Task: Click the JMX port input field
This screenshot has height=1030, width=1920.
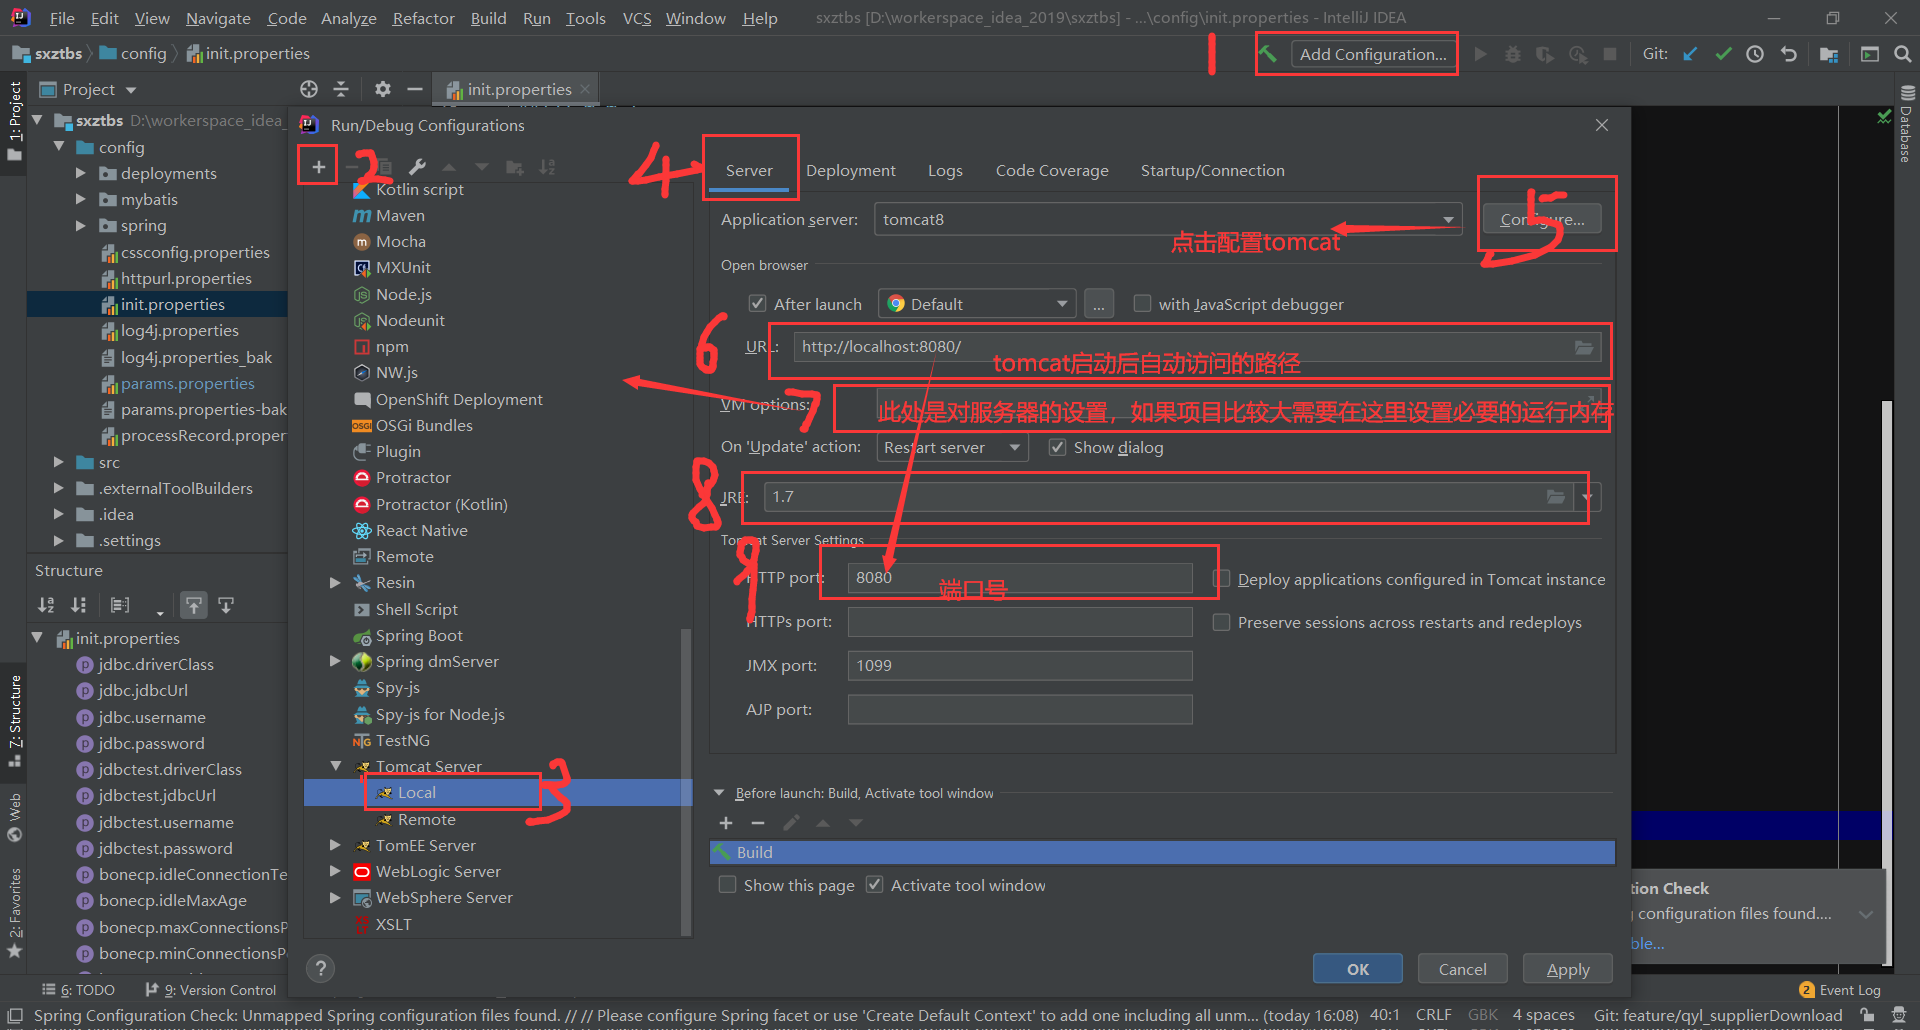Action: (x=1020, y=666)
